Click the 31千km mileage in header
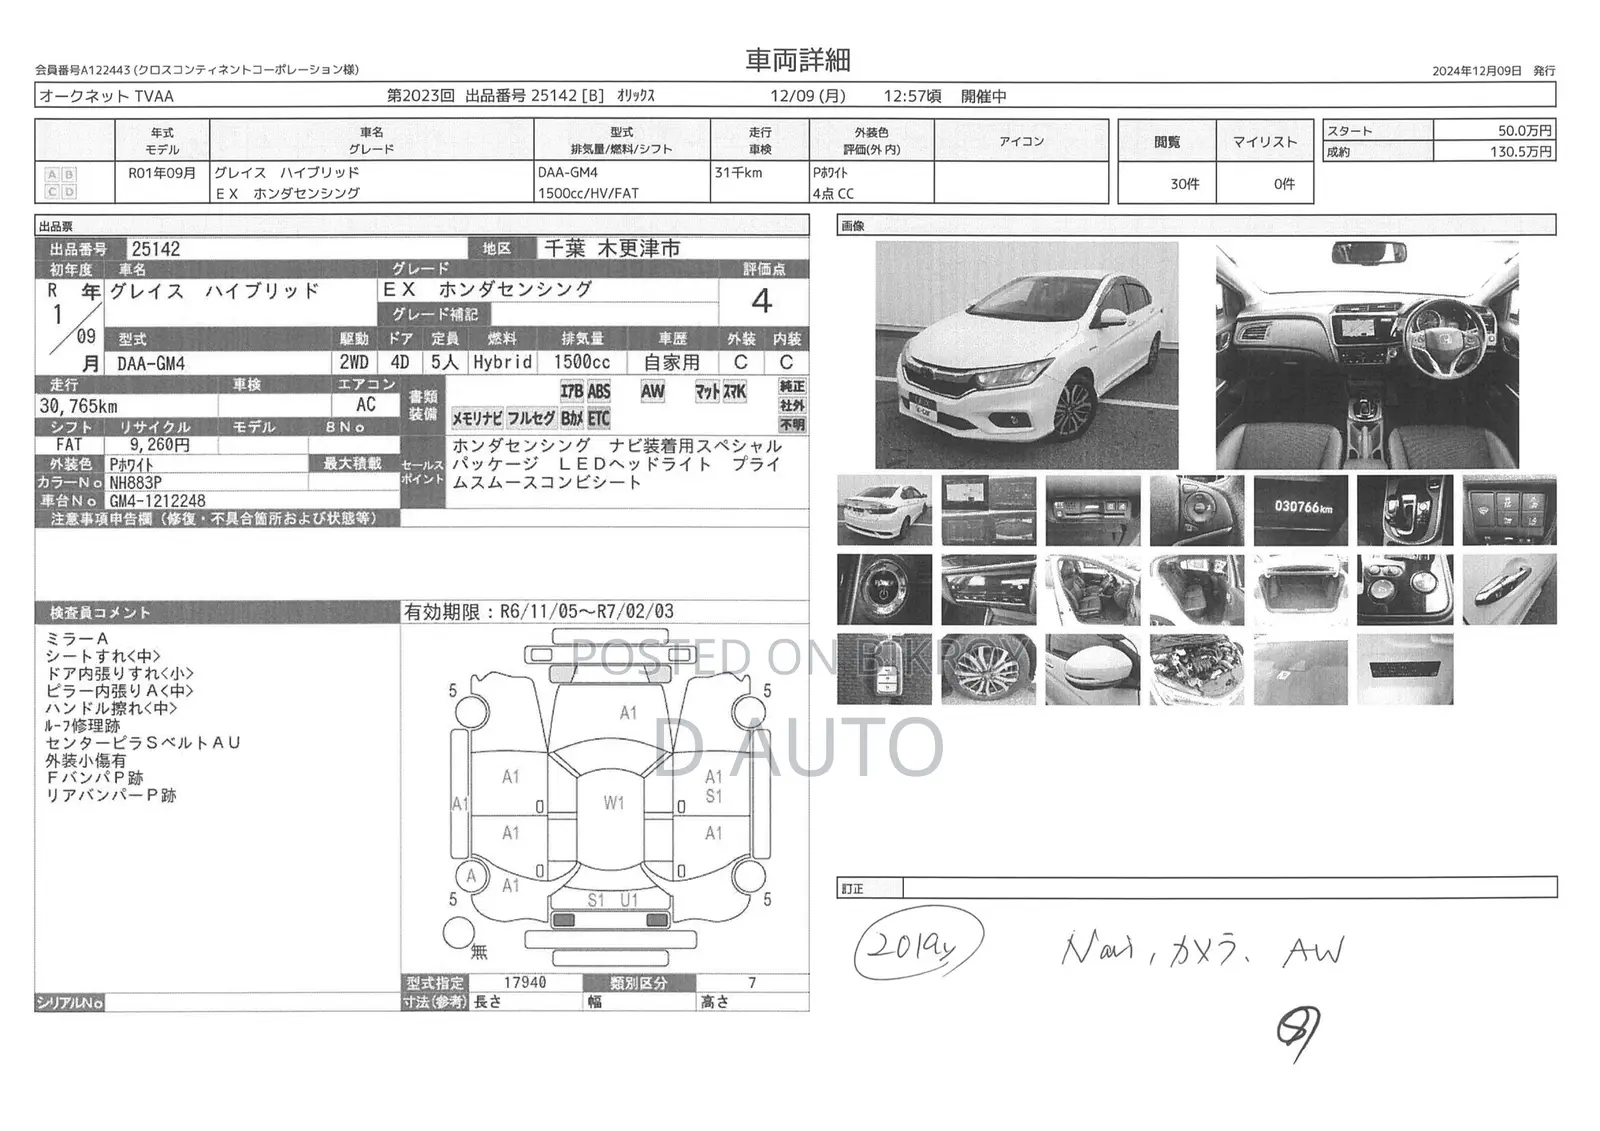The width and height of the screenshot is (1600, 1131). [738, 173]
